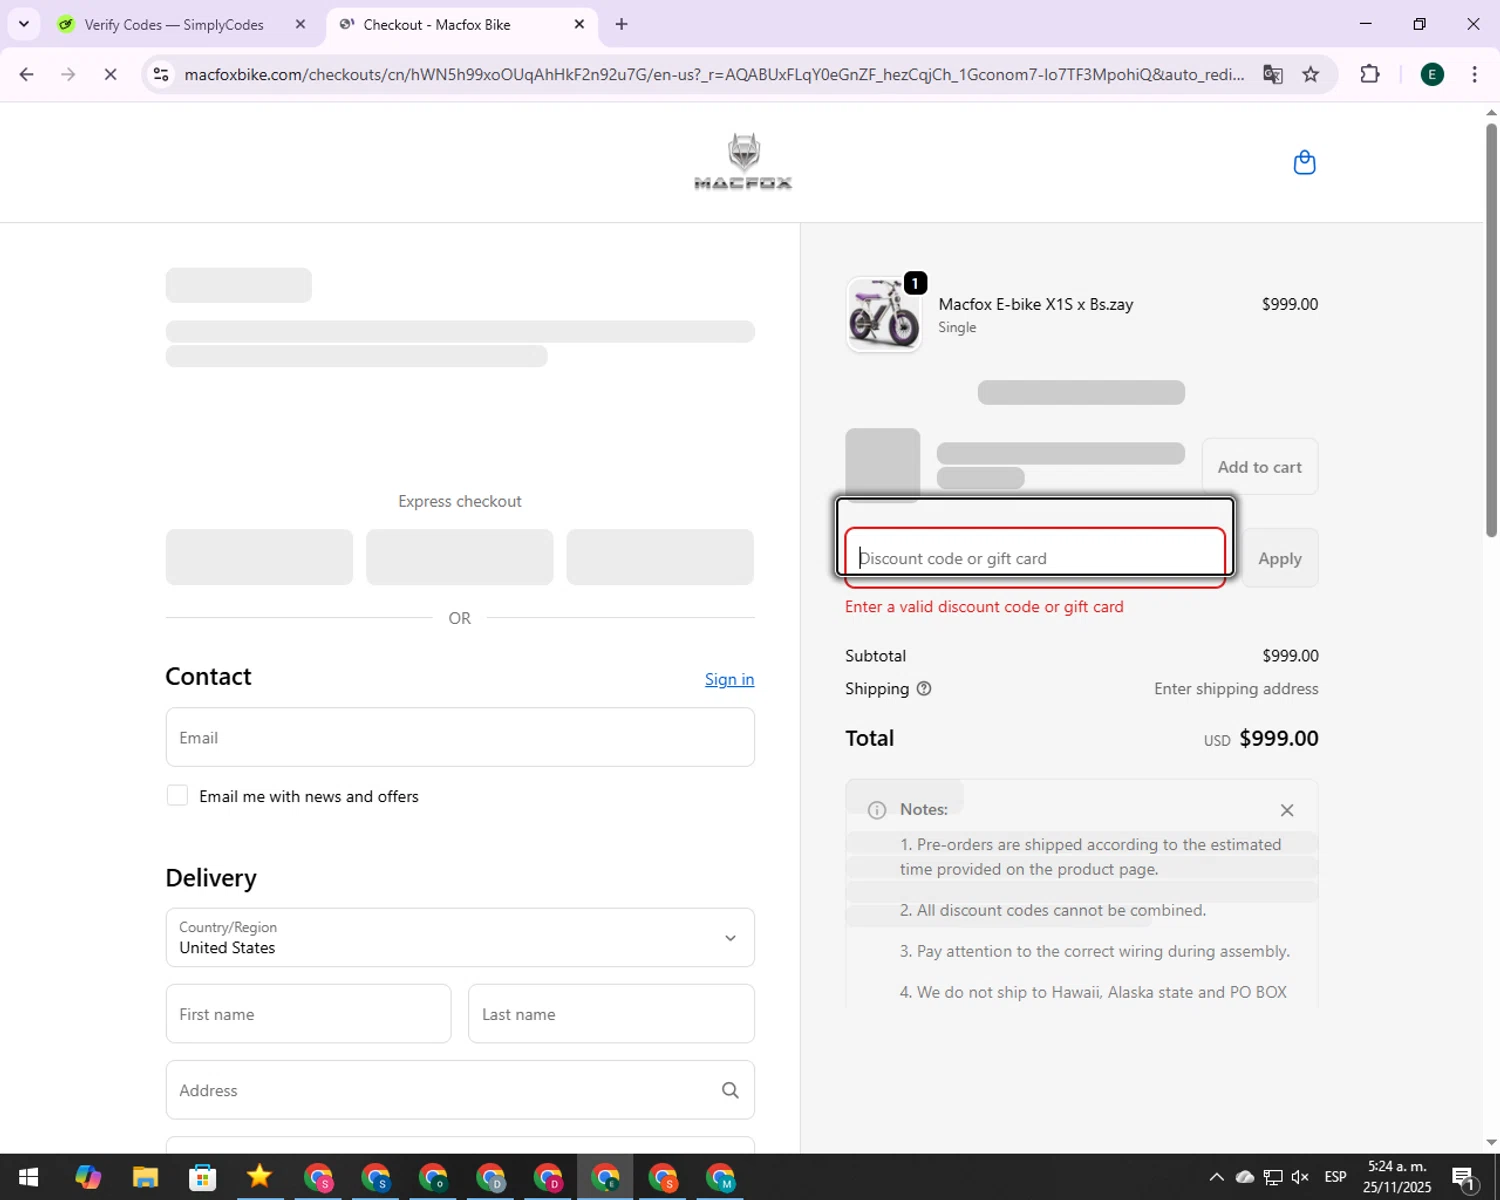1500x1200 pixels.
Task: Click the 'Single' variant text under the product
Action: pyautogui.click(x=957, y=327)
